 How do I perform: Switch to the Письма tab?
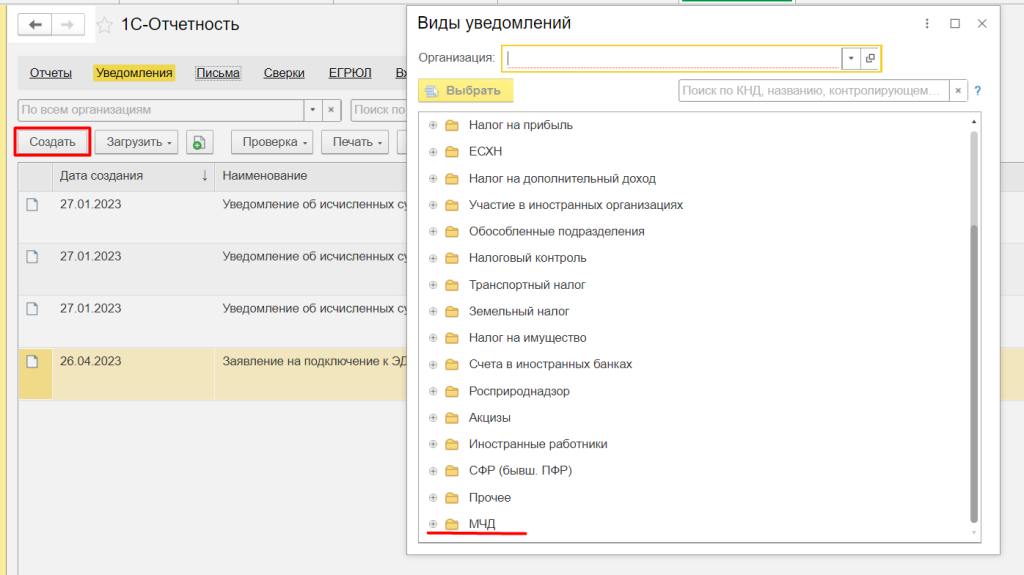(x=217, y=73)
